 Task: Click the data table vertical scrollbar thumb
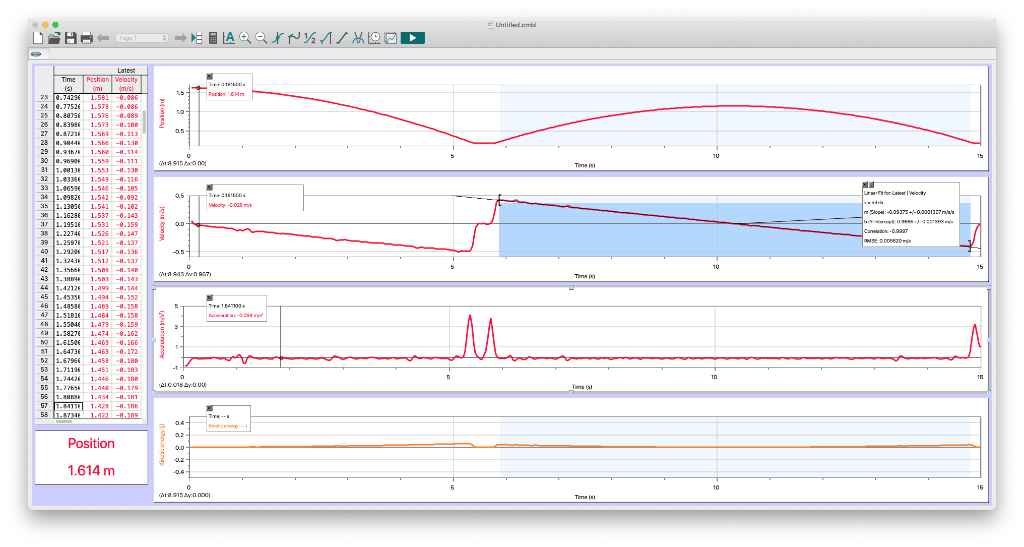(144, 122)
